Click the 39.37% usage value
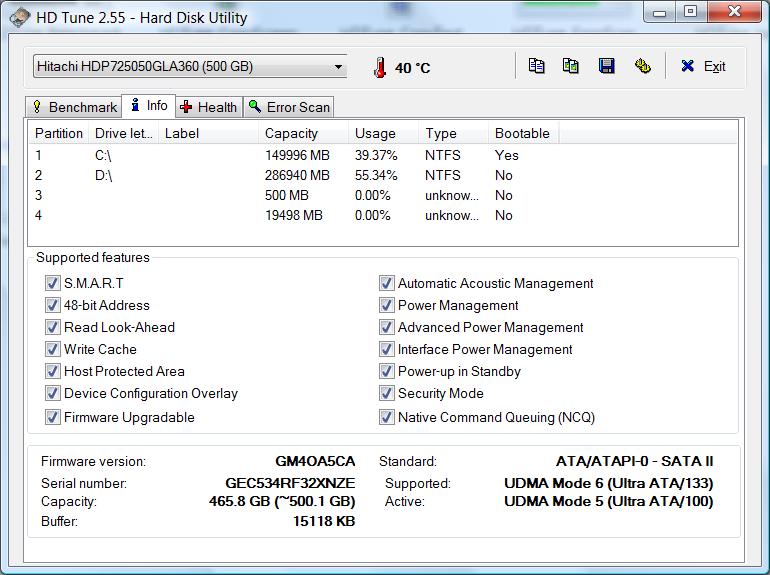 coord(376,156)
